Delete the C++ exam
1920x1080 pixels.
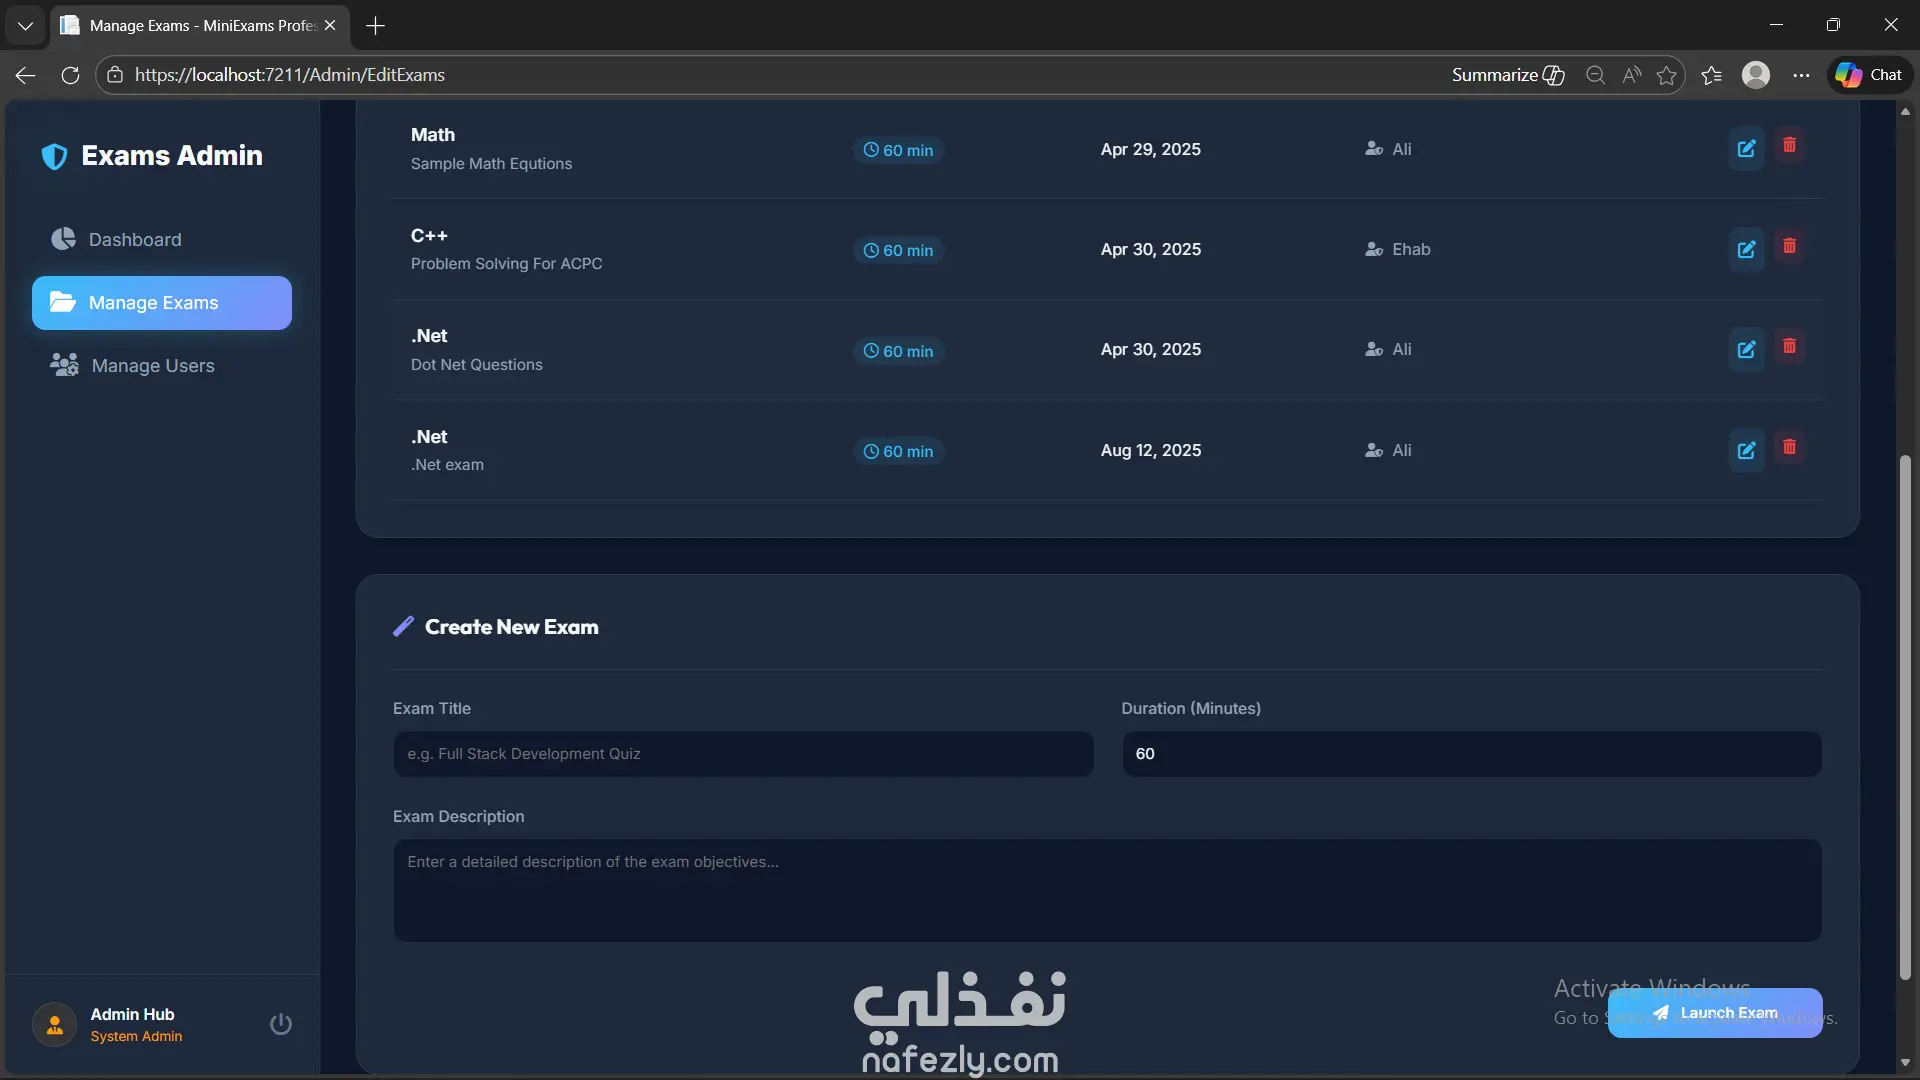click(1789, 246)
